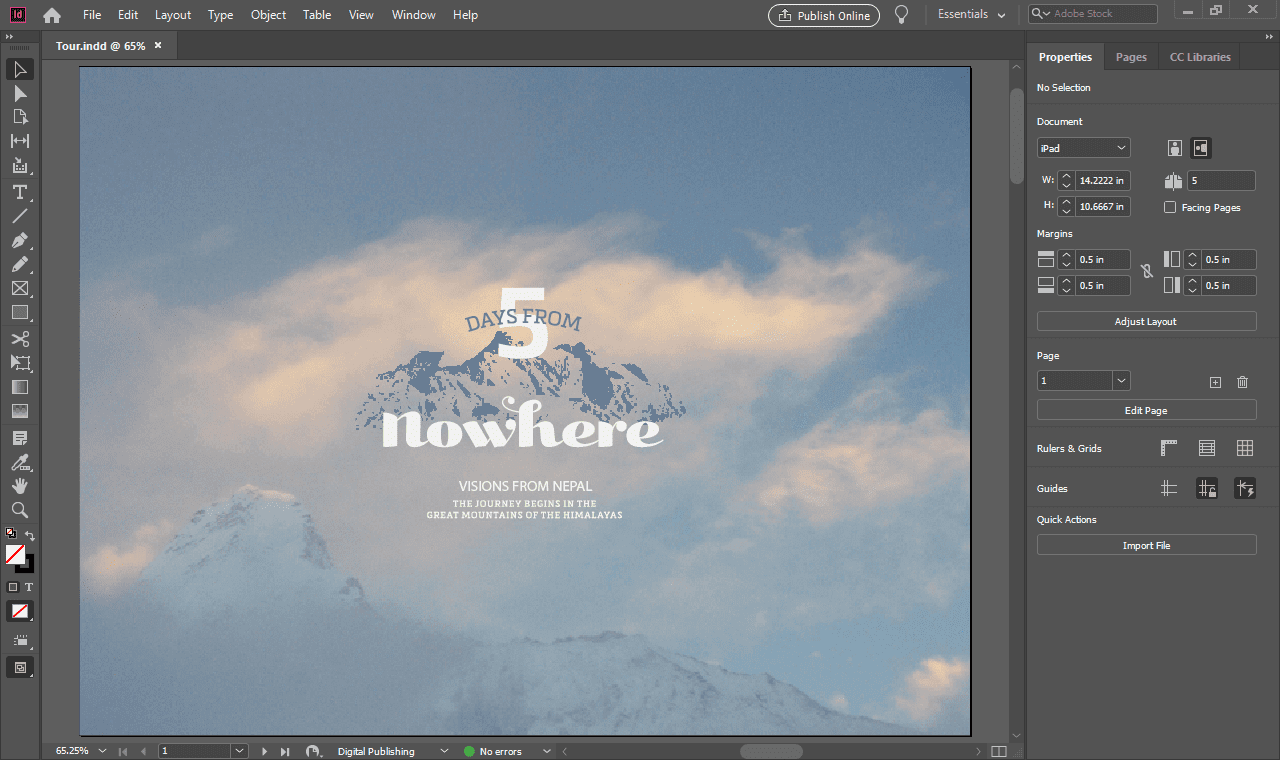Open the File menu
The image size is (1280, 760).
click(92, 15)
